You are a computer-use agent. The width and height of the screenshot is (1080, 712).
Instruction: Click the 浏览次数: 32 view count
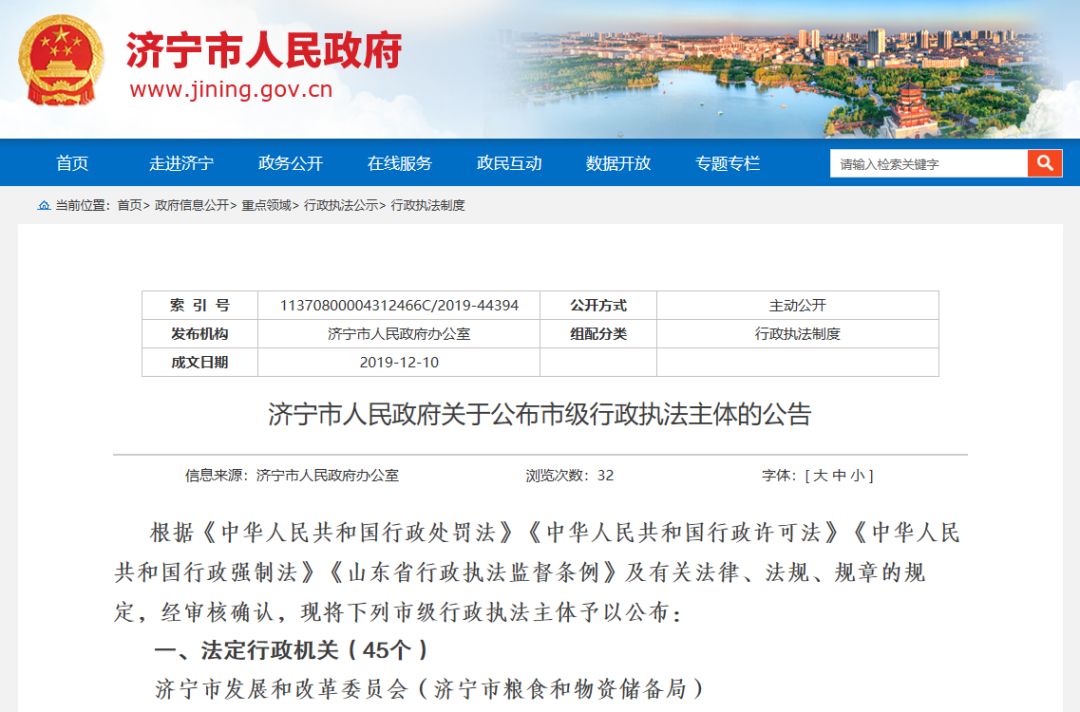coord(570,475)
